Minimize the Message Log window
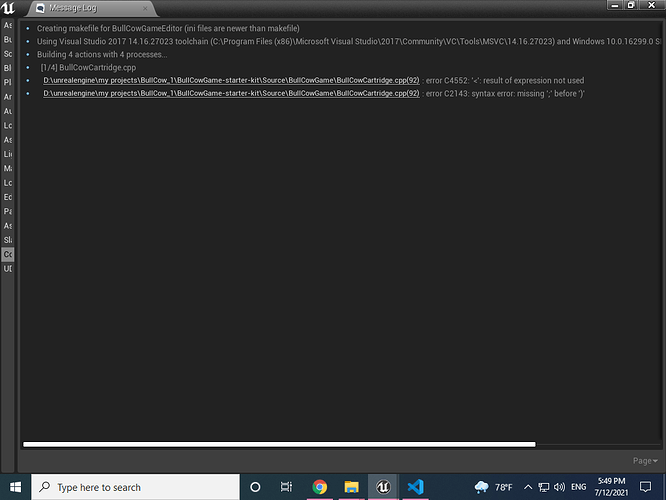Image resolution: width=666 pixels, height=500 pixels. (x=615, y=5)
